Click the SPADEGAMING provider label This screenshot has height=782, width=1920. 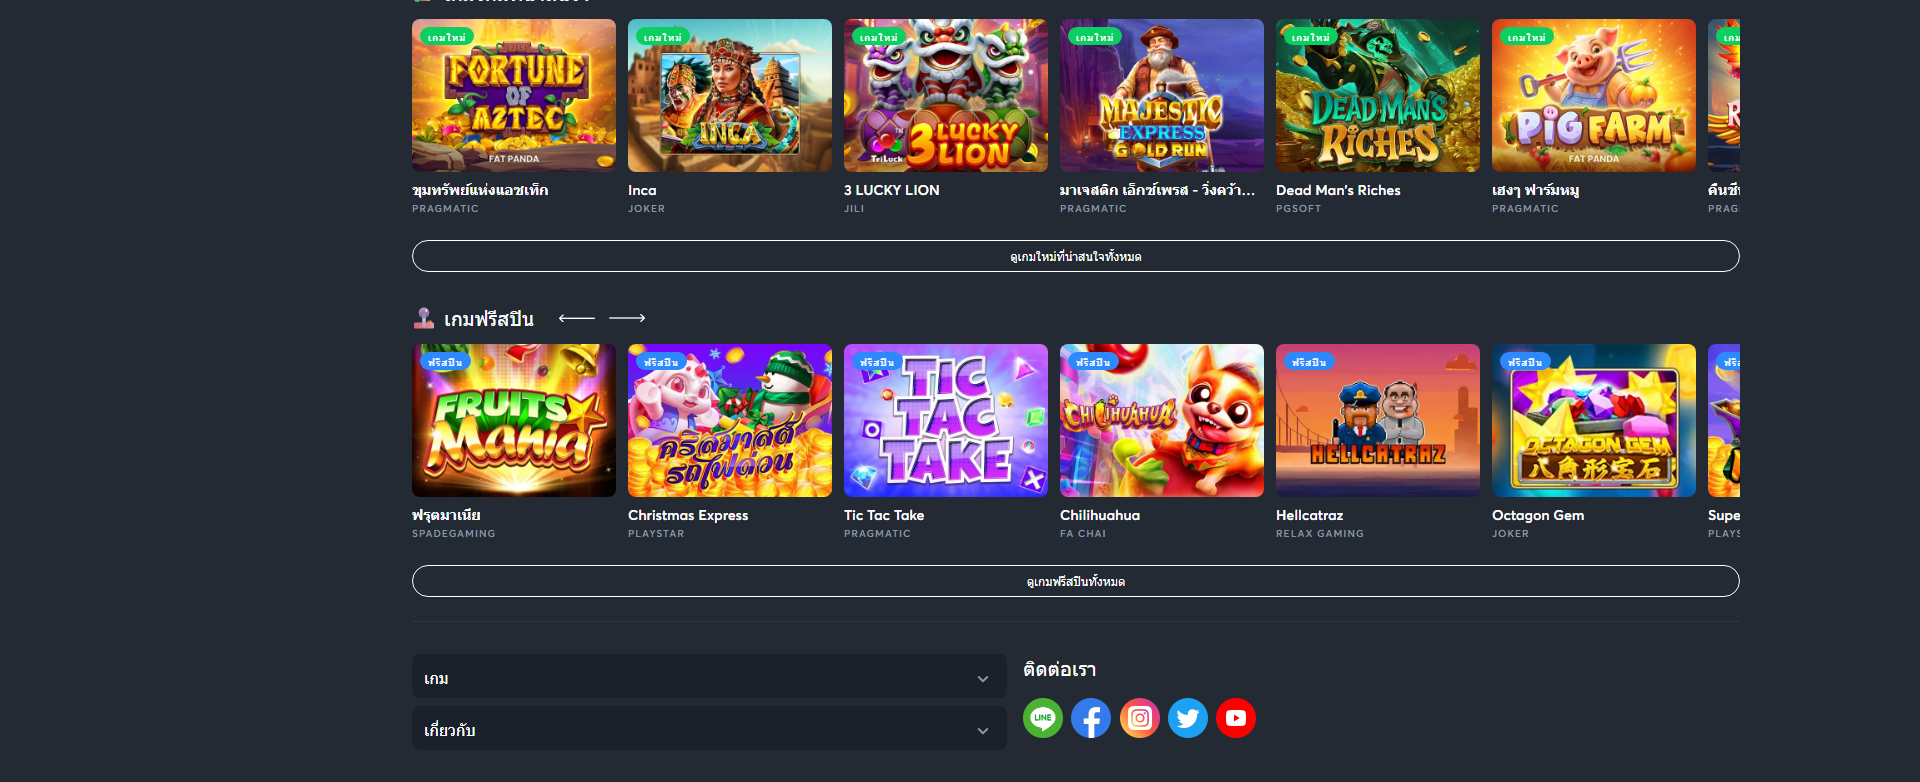454,534
